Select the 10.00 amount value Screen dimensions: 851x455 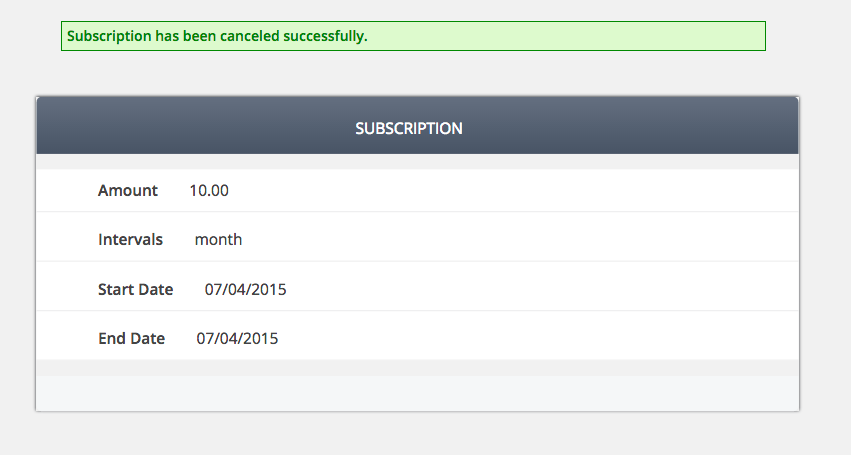tap(209, 190)
